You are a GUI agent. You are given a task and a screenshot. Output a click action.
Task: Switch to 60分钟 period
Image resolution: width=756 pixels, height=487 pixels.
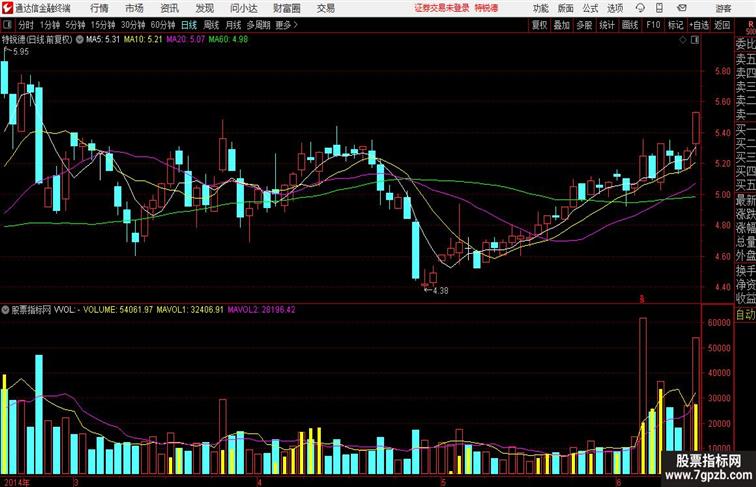pos(162,25)
